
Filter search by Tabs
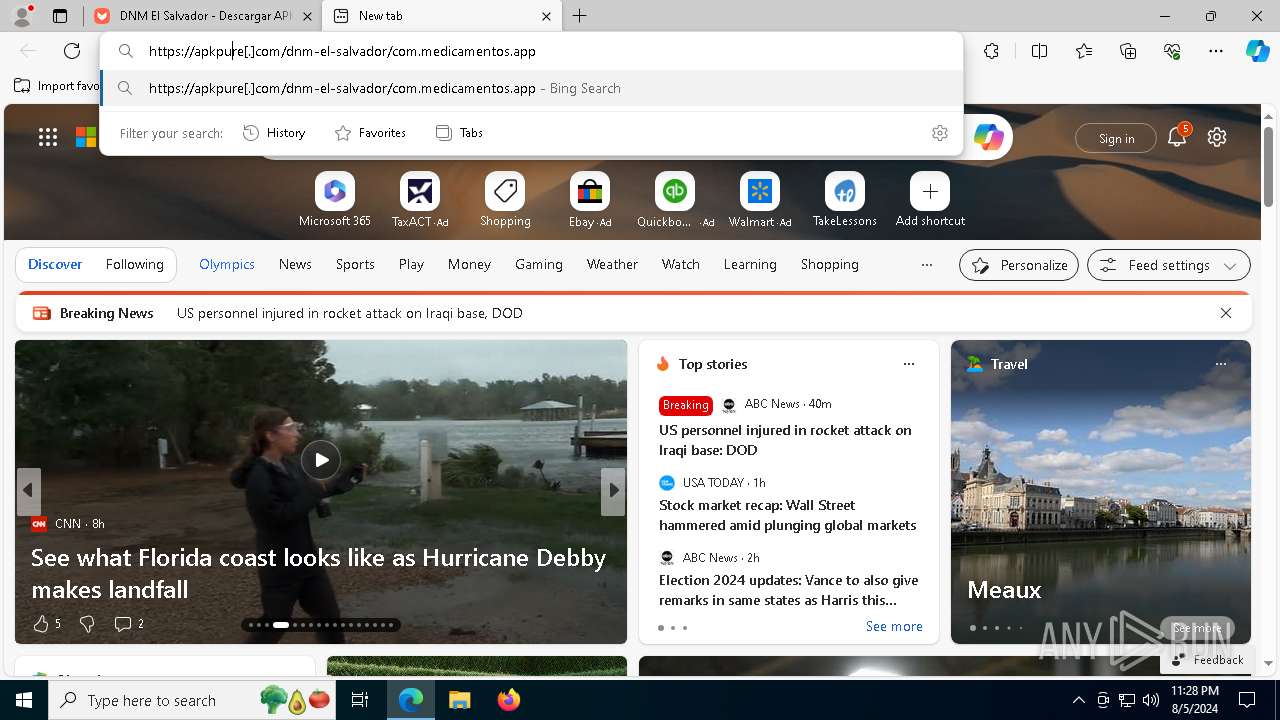click(459, 133)
